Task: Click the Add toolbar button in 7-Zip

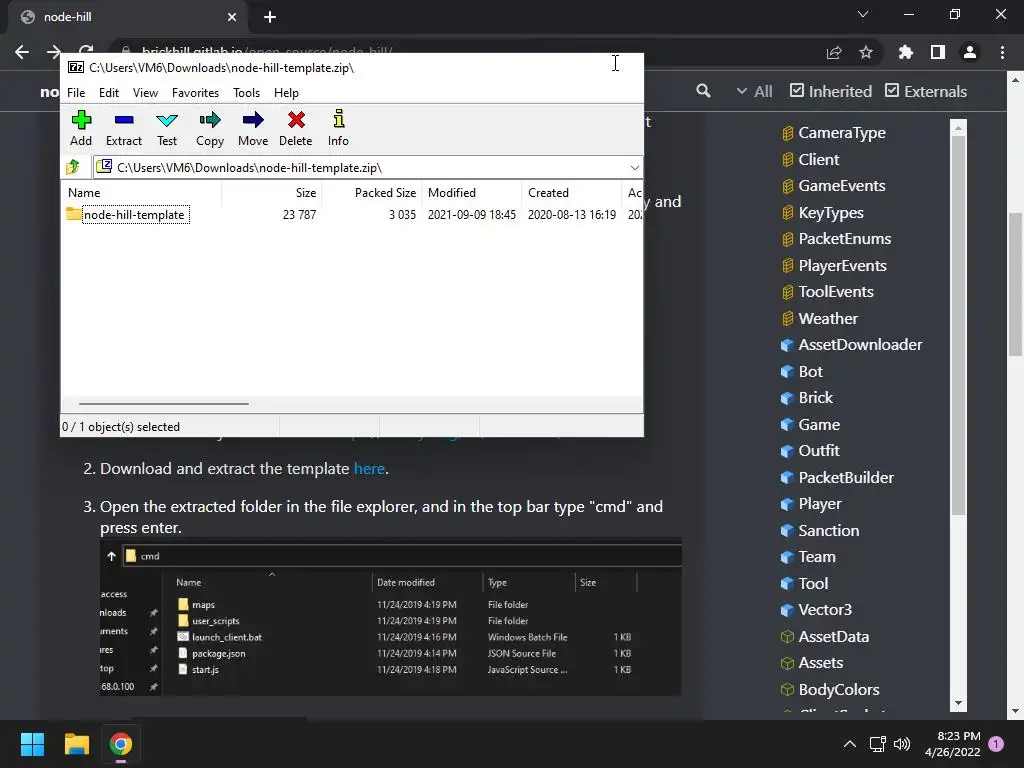Action: point(81,129)
